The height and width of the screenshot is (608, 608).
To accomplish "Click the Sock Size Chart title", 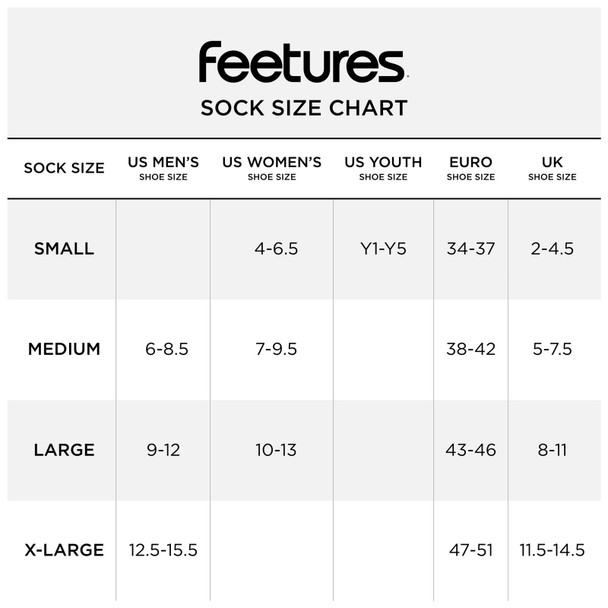I will [303, 108].
